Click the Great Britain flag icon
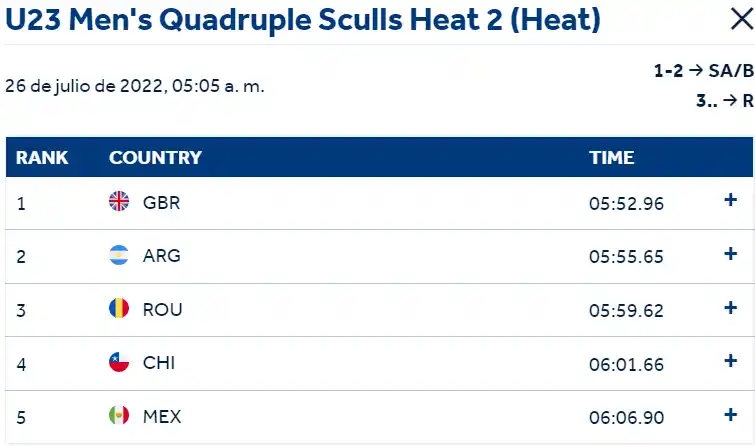The width and height of the screenshot is (755, 446). [119, 202]
